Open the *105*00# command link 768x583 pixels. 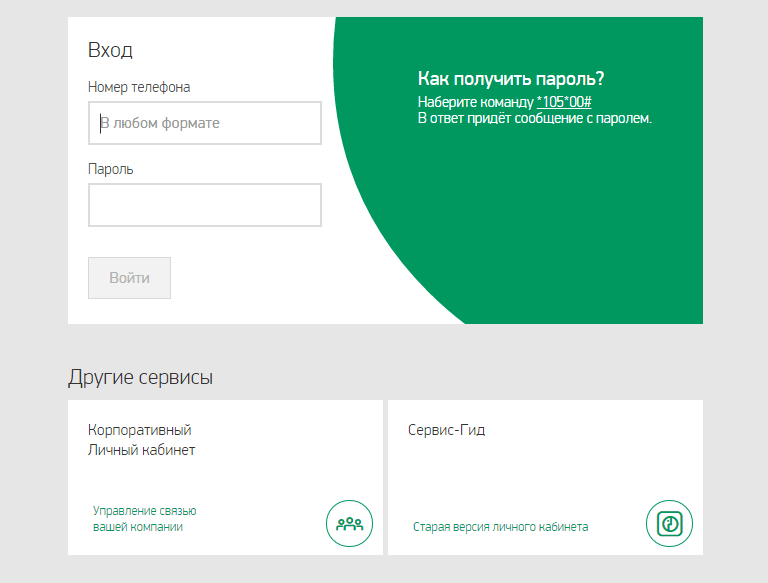(564, 102)
